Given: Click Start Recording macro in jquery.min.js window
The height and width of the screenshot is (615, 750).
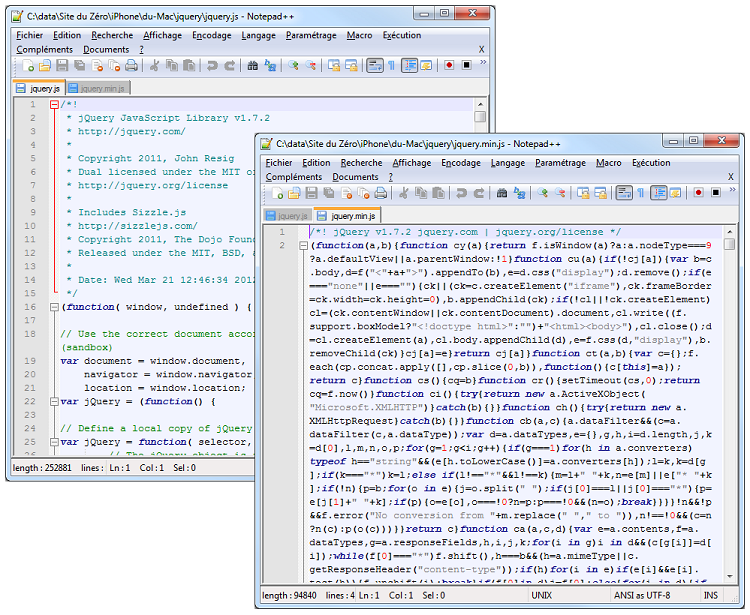Looking at the screenshot, I should [698, 193].
